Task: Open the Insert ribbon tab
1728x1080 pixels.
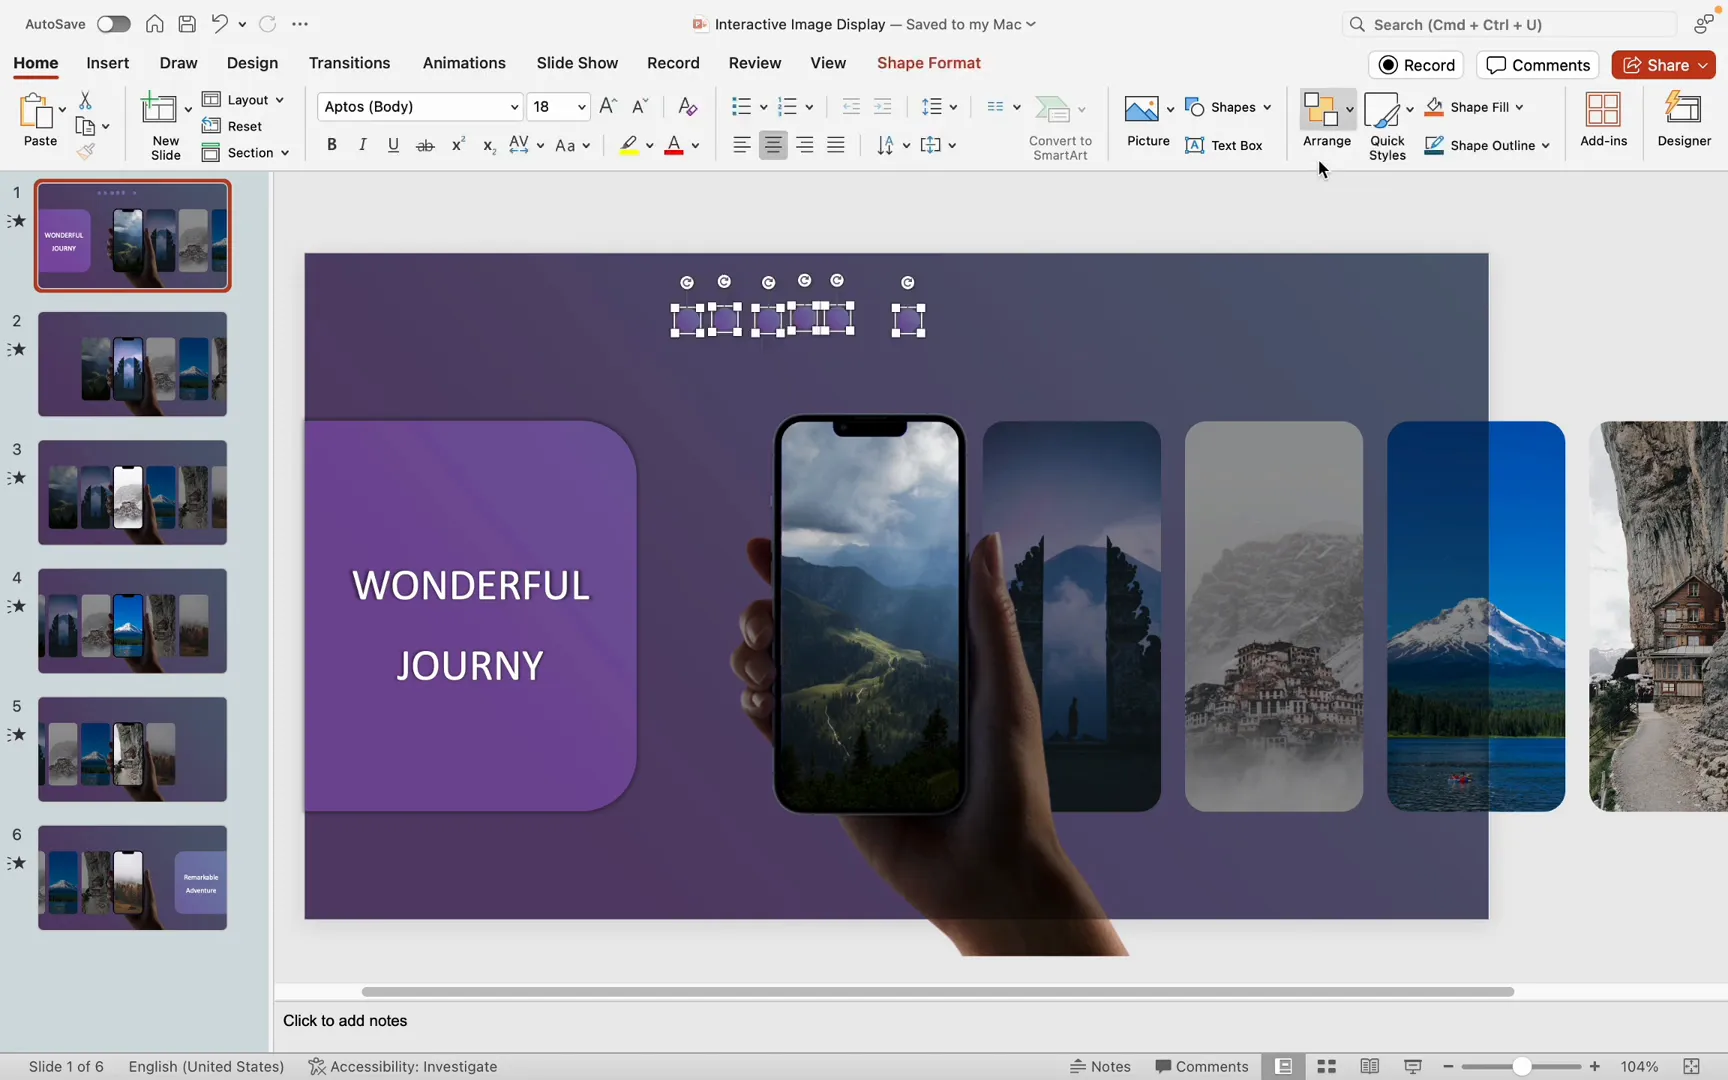Action: click(107, 63)
